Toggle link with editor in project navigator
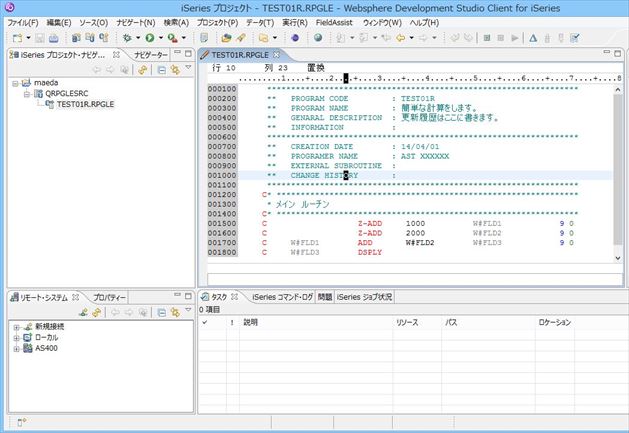The width and height of the screenshot is (629, 433). [x=175, y=70]
